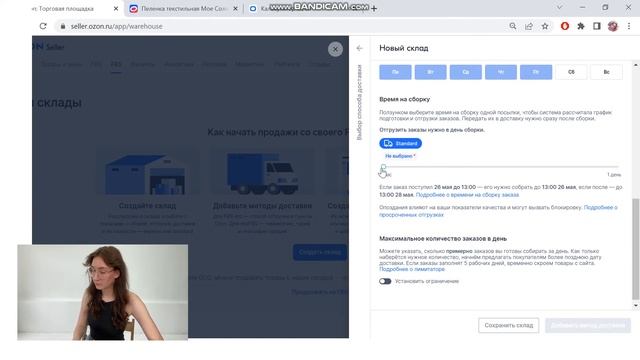Reload the seller.ozon.ru page
The height and width of the screenshot is (360, 640).
coord(43,26)
